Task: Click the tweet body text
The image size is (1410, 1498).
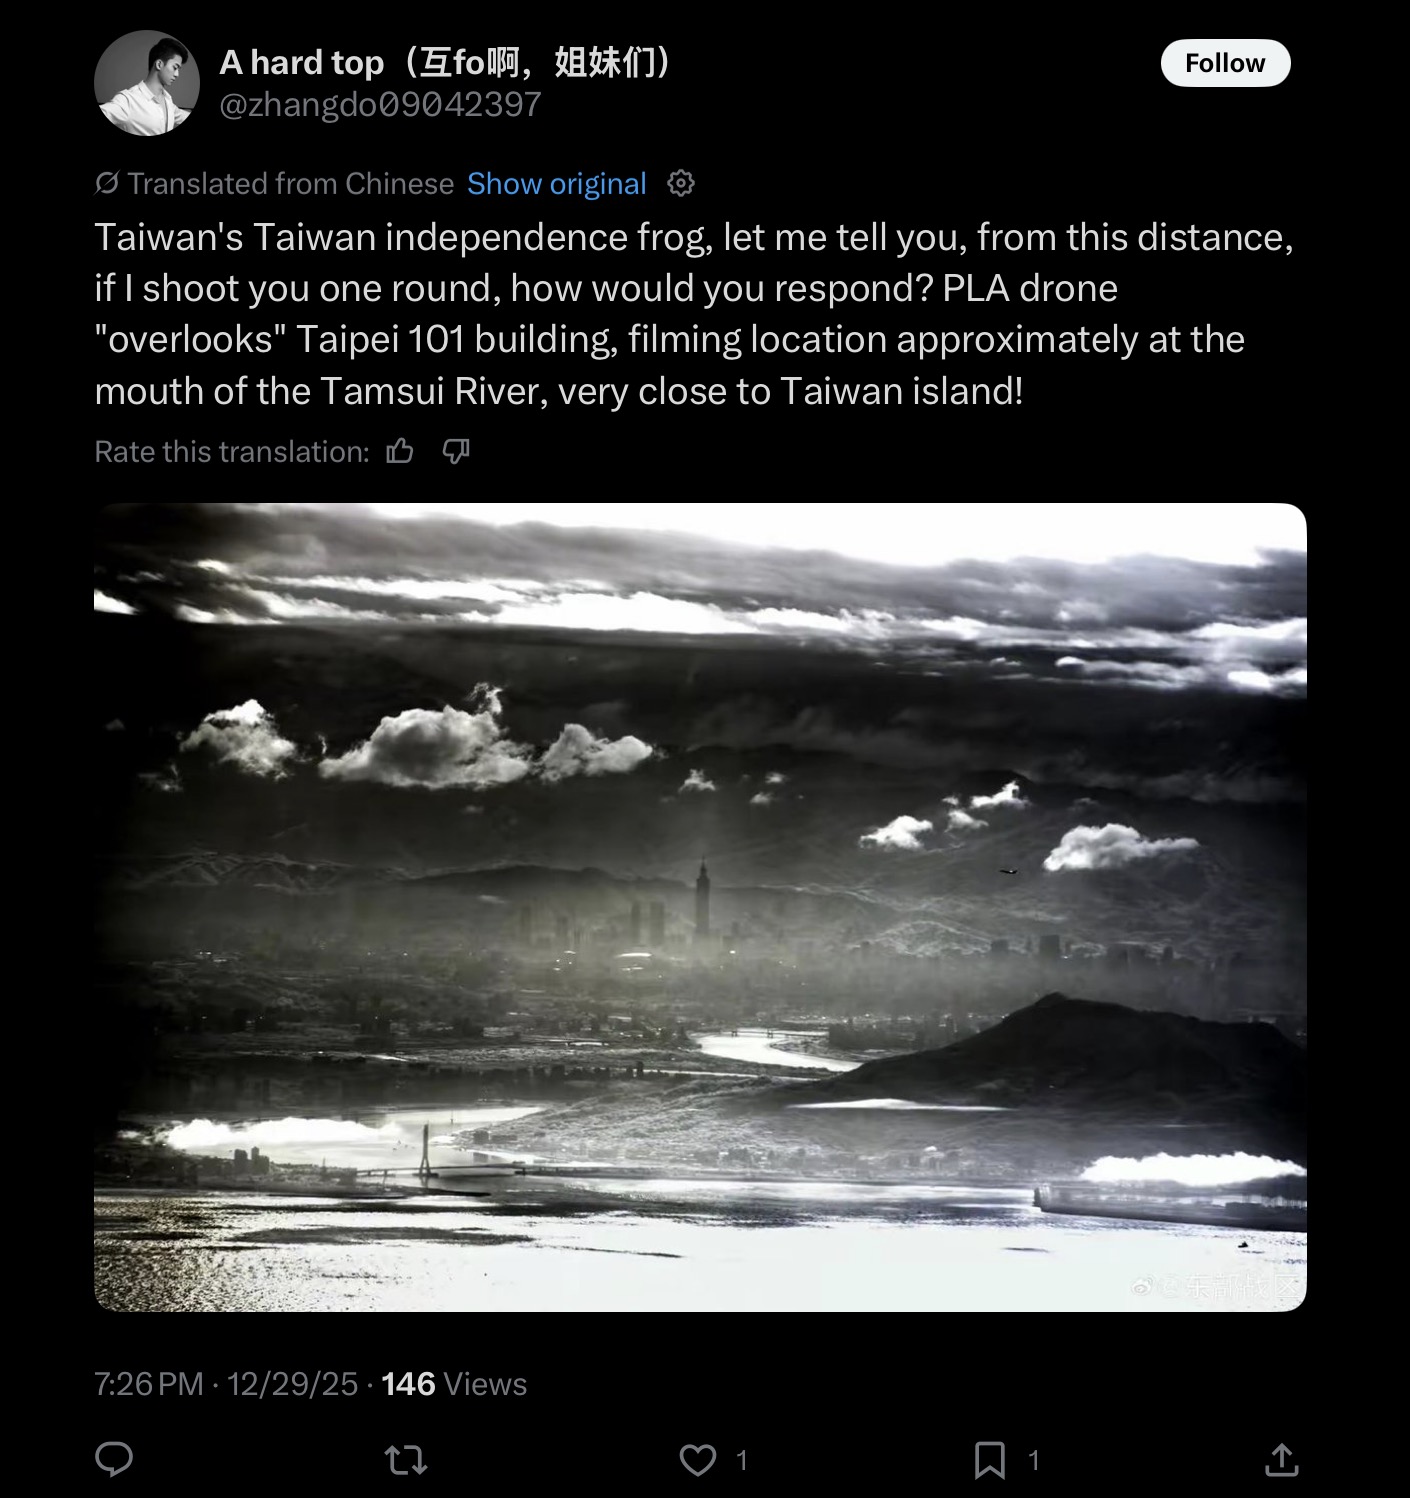Action: pyautogui.click(x=694, y=314)
